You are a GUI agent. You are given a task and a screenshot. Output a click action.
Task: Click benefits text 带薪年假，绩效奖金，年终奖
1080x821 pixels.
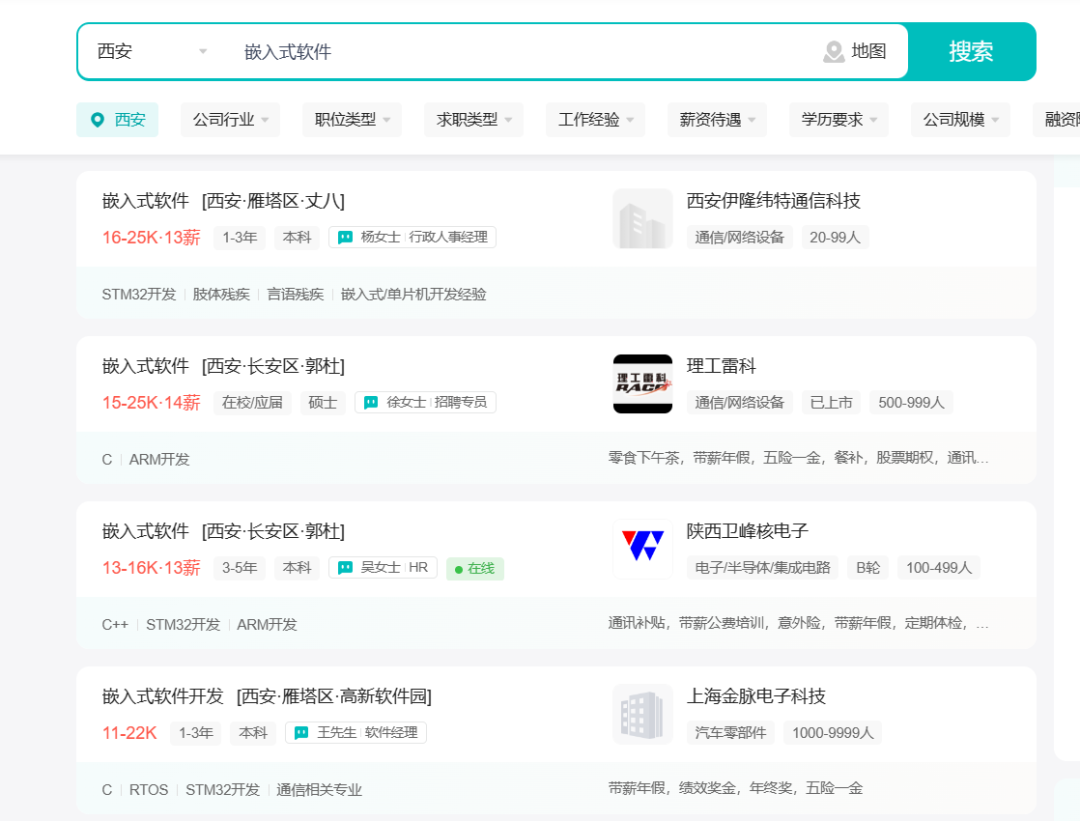pyautogui.click(x=736, y=789)
